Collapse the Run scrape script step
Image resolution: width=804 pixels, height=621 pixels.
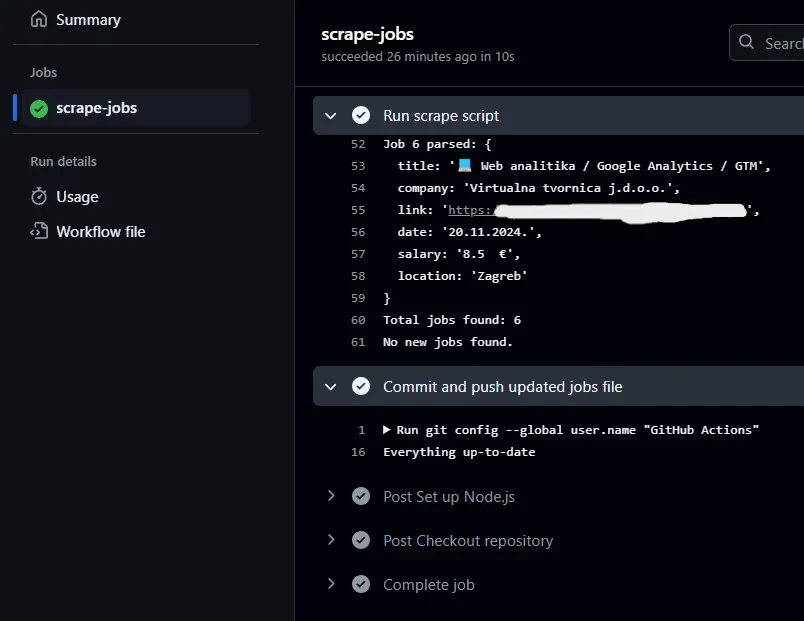point(331,116)
